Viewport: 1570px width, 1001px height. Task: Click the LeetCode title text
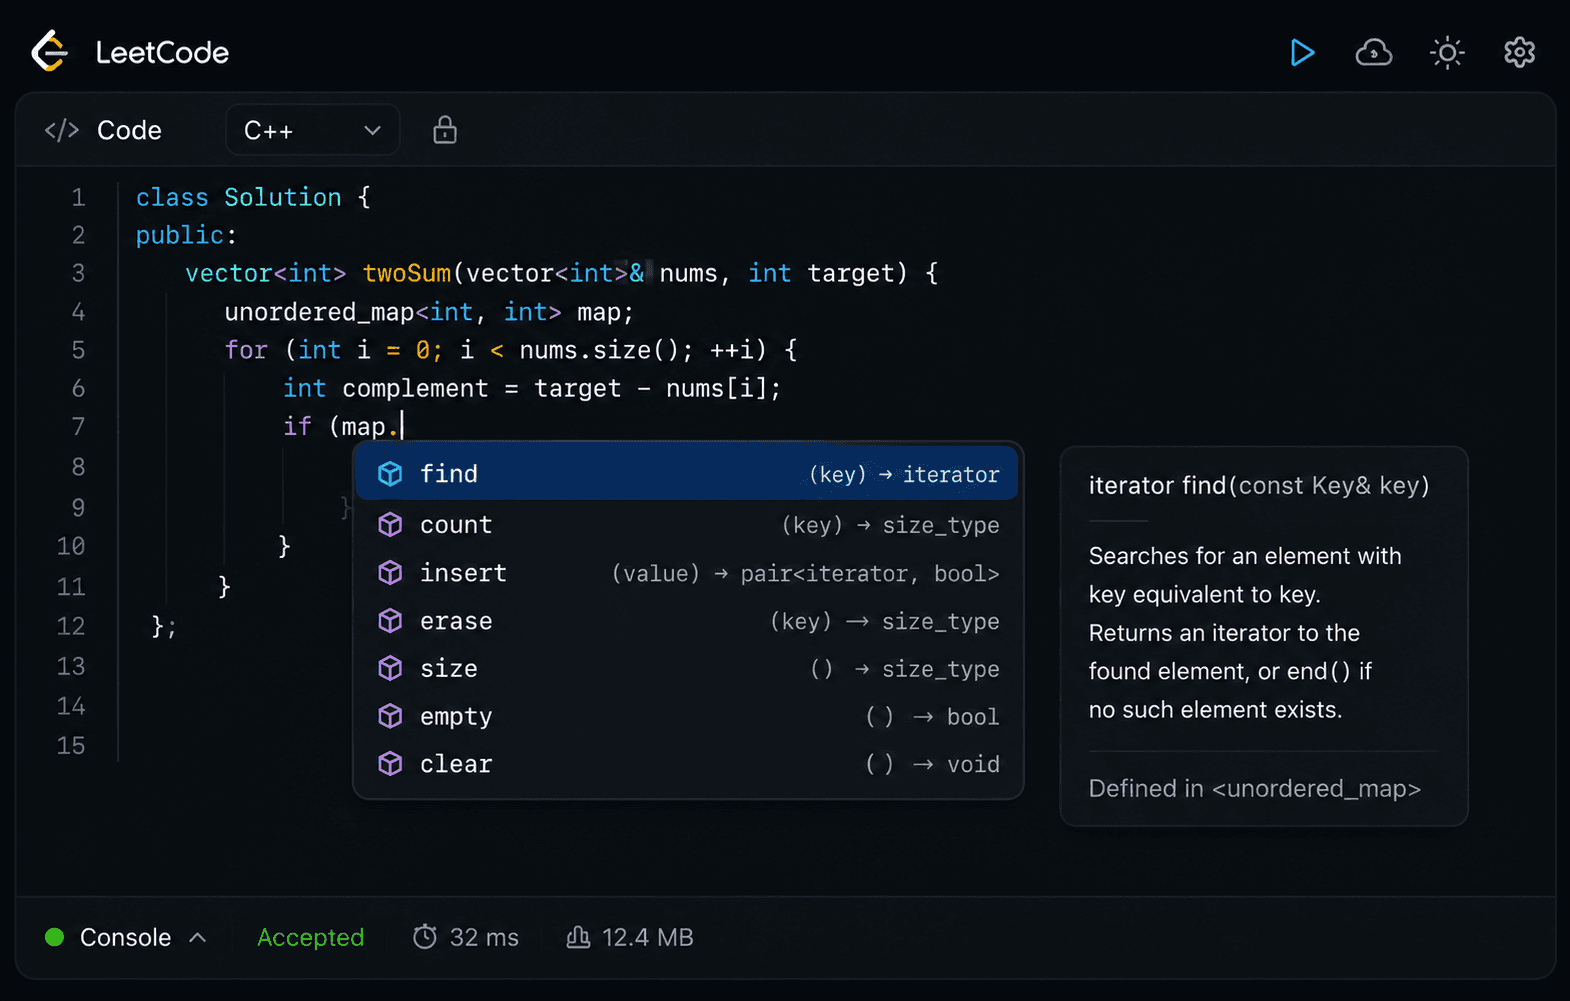point(162,52)
